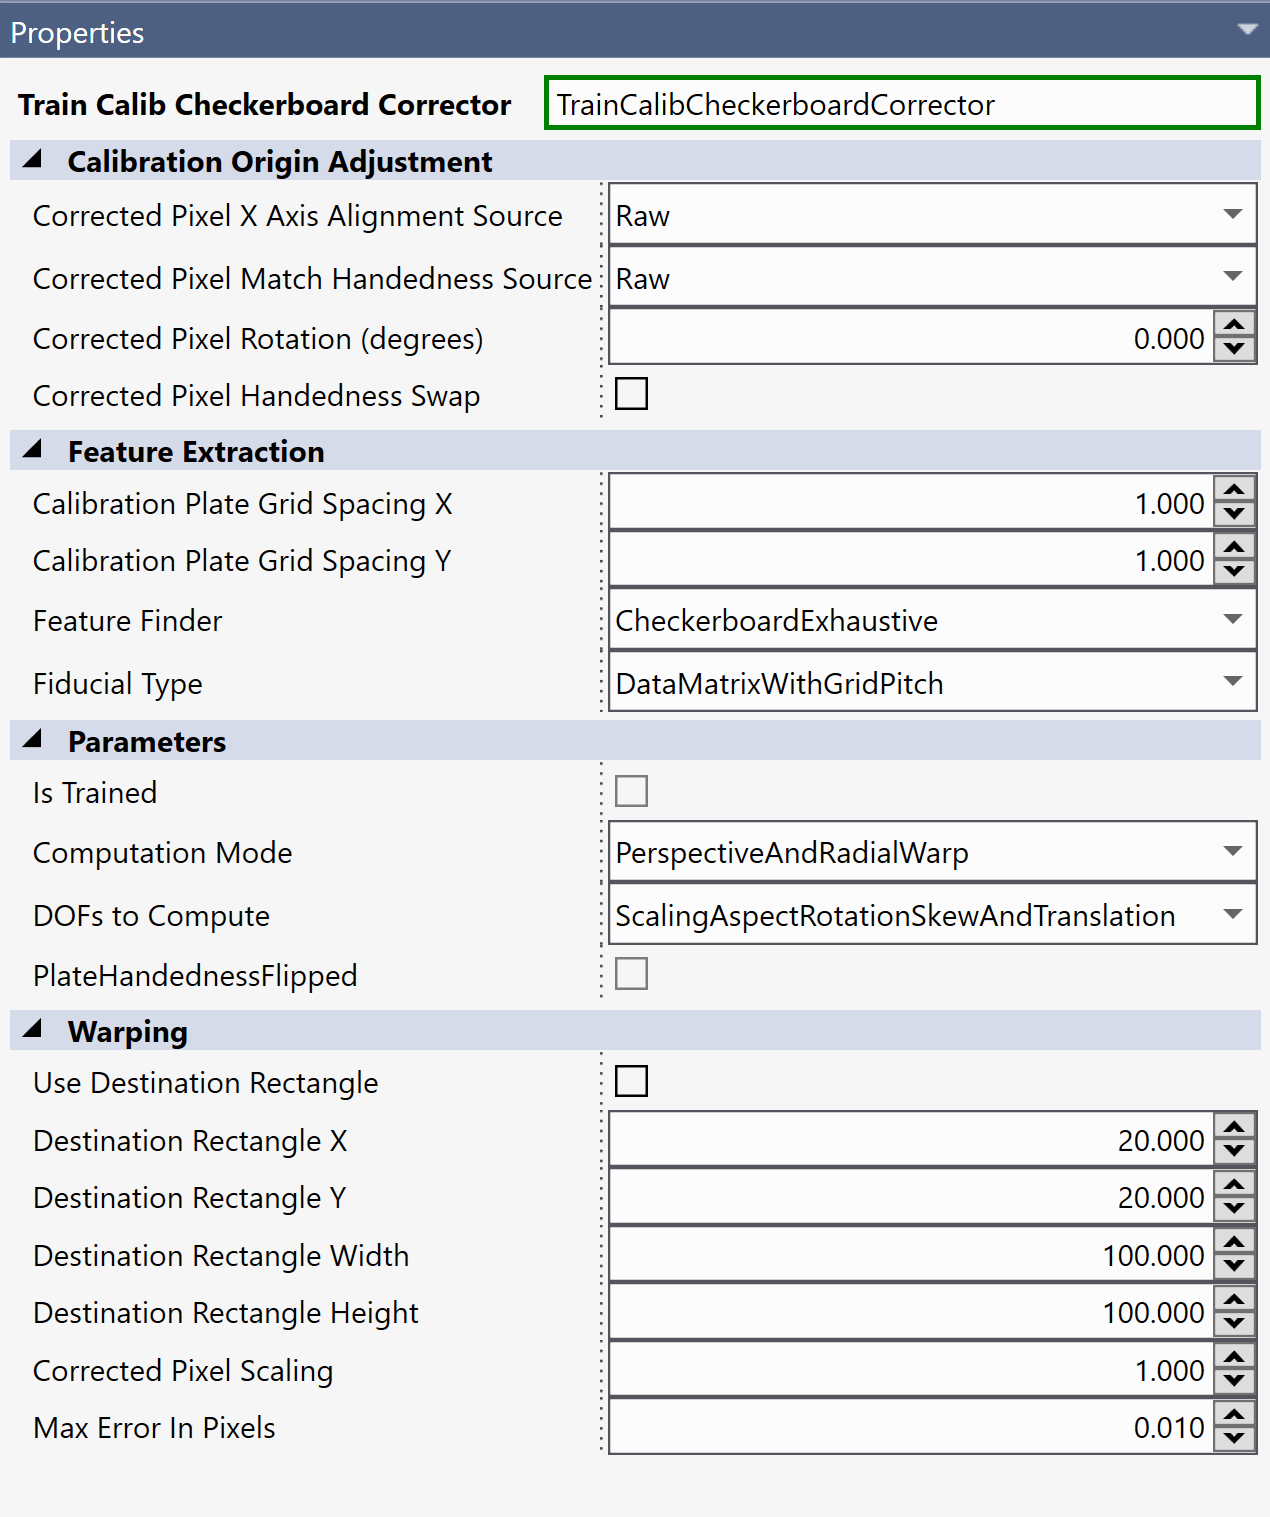
Task: Click the Destination Rectangle Y value field
Action: coord(910,1197)
